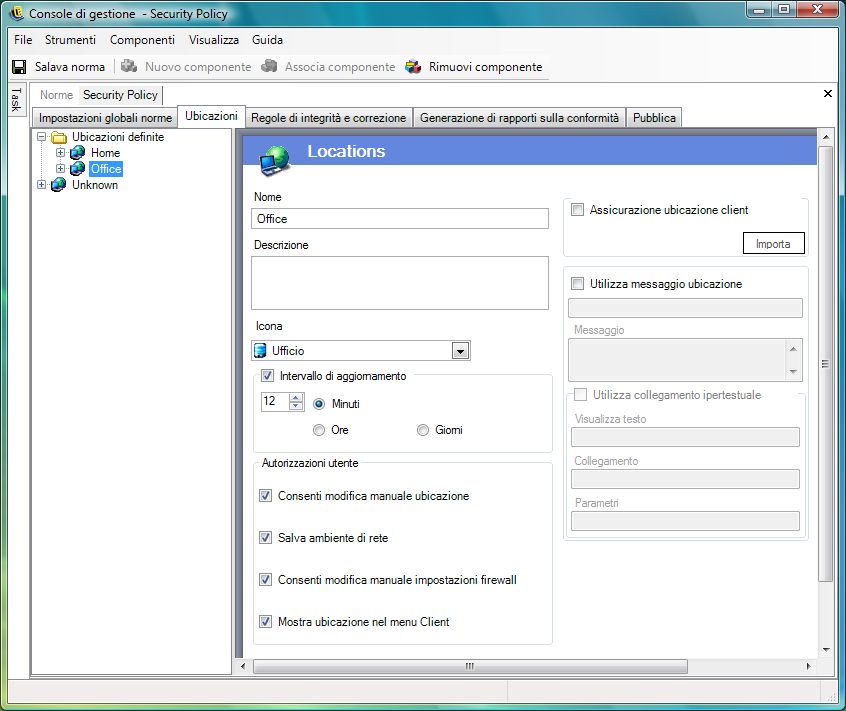Click the Security Policy tab
846x711 pixels.
pos(120,95)
